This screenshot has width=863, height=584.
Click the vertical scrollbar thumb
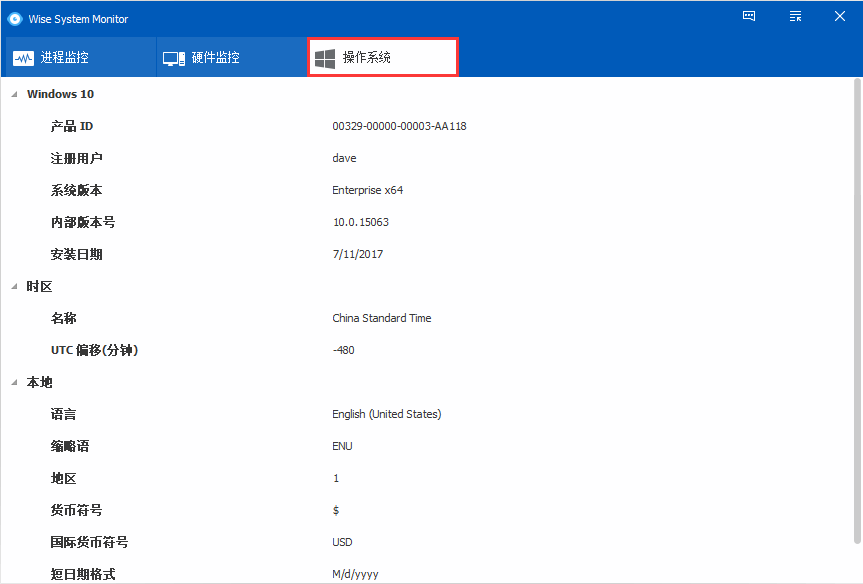click(x=857, y=311)
